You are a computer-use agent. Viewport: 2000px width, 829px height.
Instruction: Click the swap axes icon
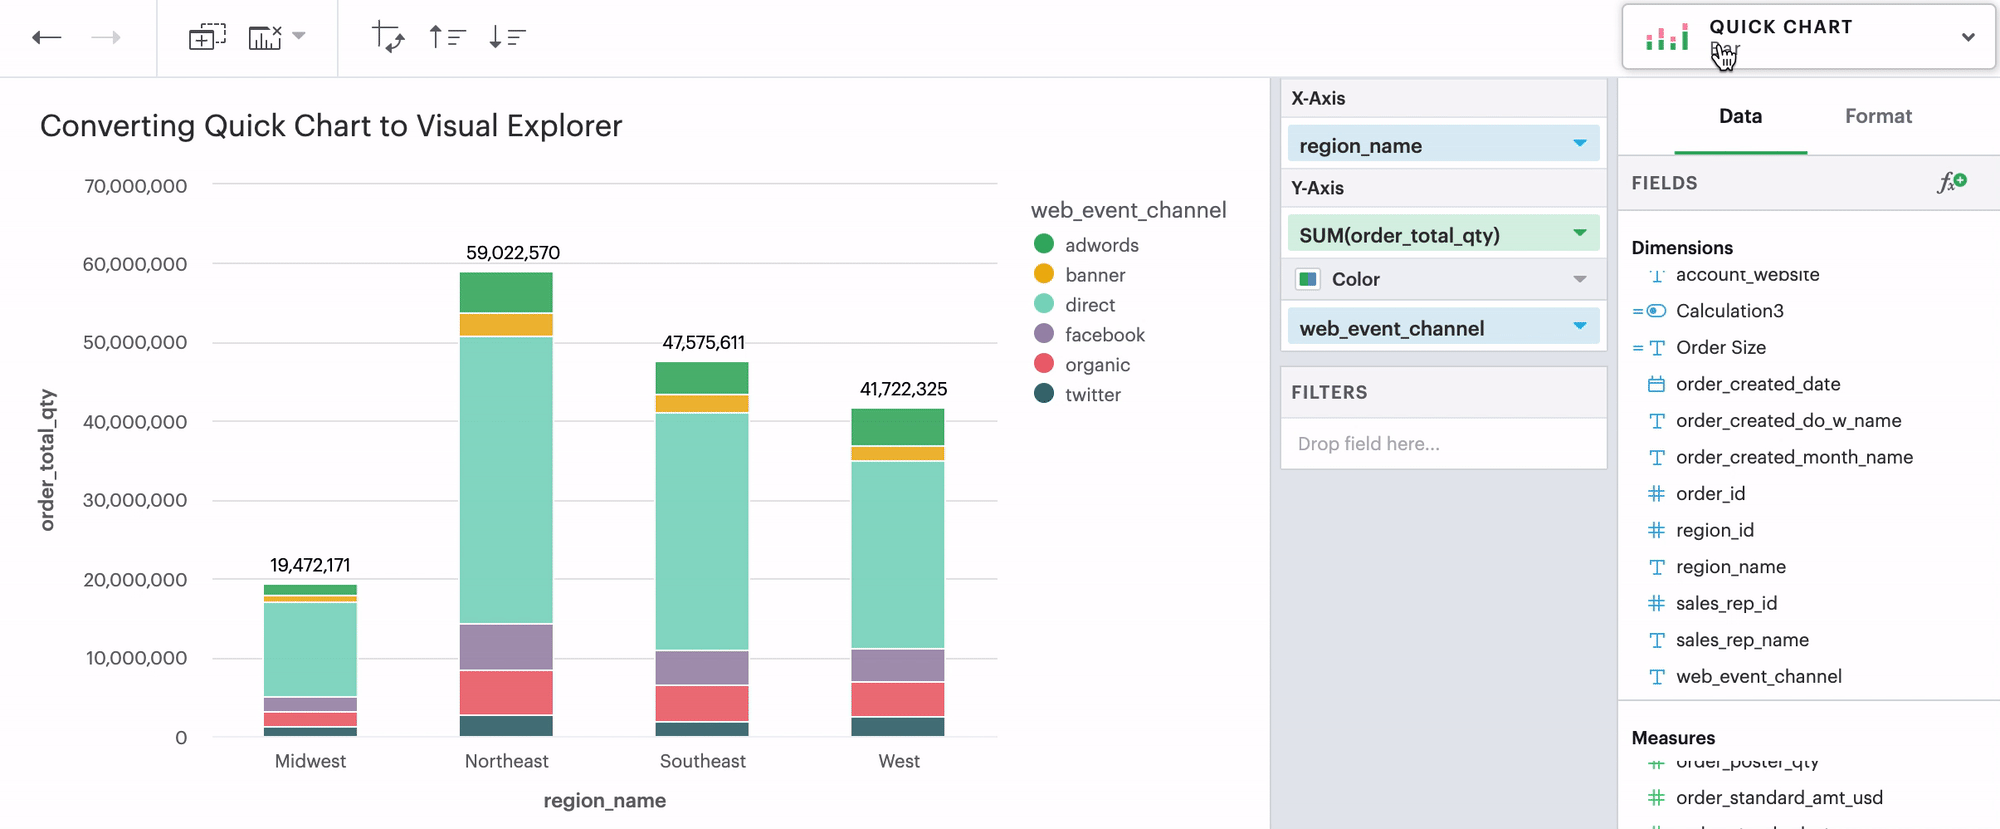pyautogui.click(x=388, y=38)
